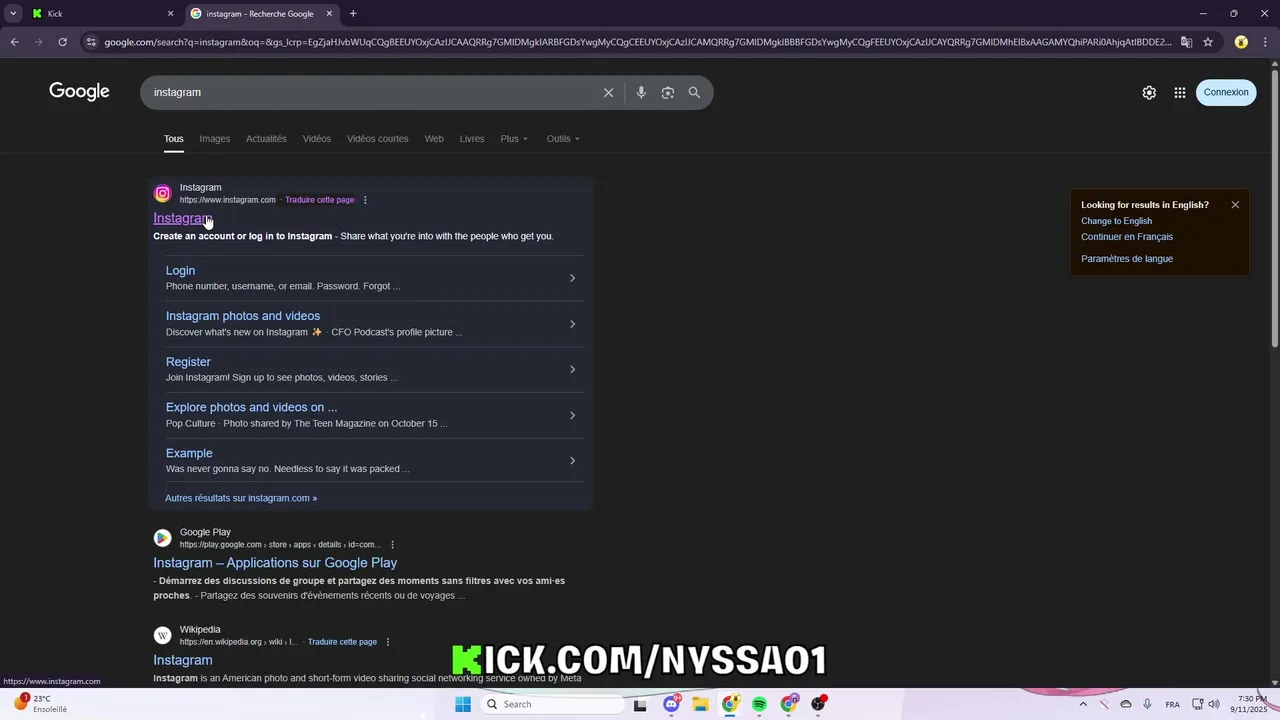1280x720 pixels.
Task: Go back to the previous page
Action: coord(14,42)
